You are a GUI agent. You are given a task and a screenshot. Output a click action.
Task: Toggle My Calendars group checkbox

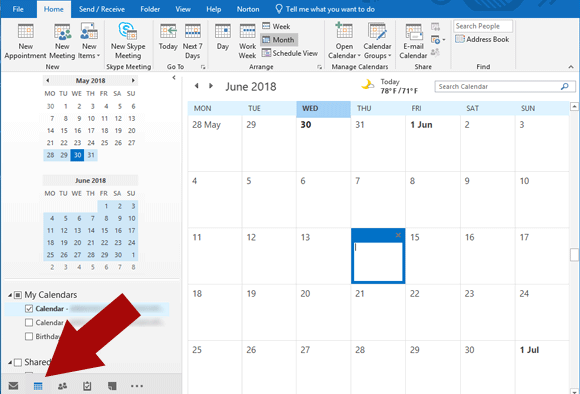click(x=18, y=295)
